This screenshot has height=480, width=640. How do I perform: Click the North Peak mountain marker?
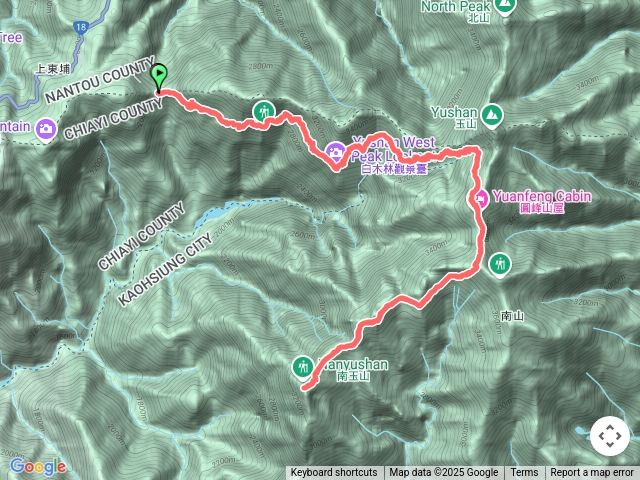point(505,6)
